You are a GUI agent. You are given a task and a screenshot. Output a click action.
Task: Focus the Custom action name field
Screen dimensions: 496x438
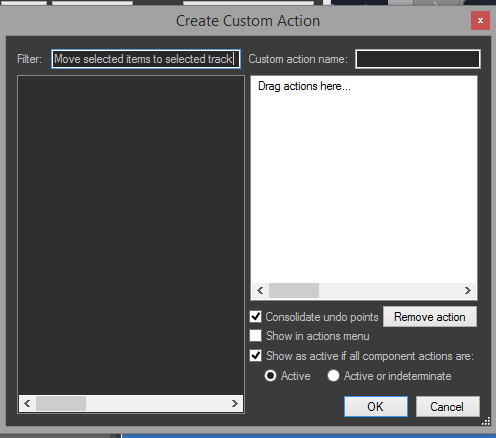click(x=418, y=59)
